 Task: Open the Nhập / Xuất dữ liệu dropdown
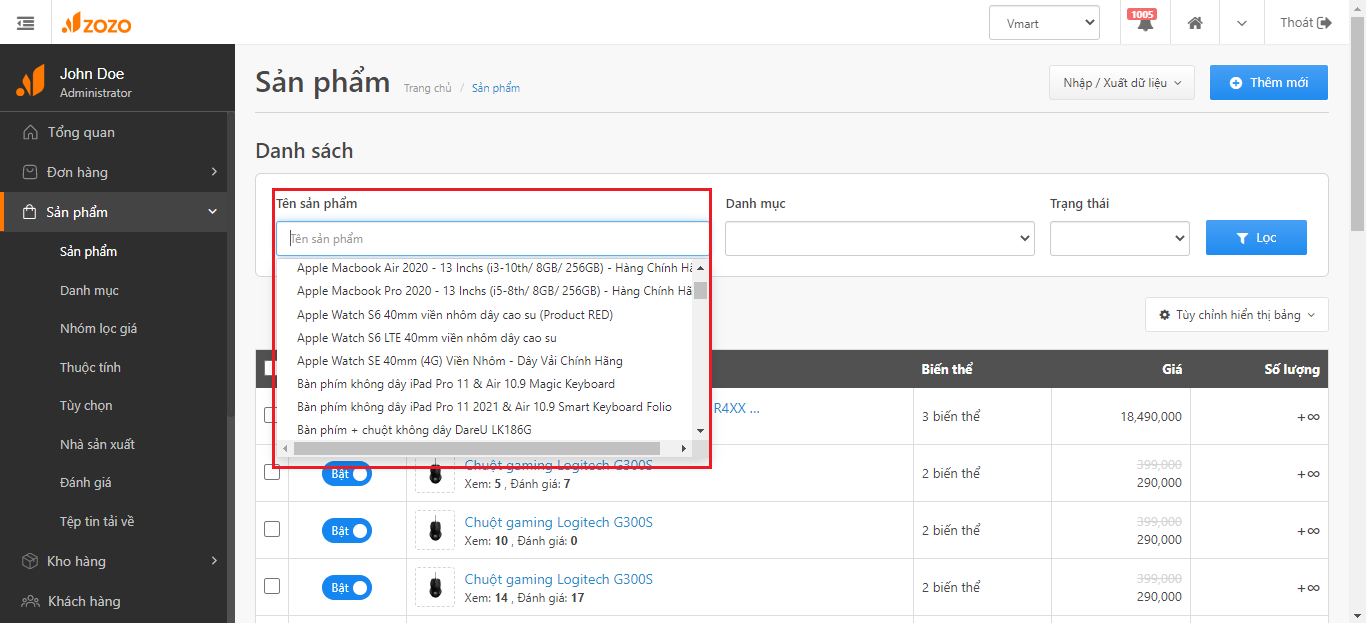1122,83
